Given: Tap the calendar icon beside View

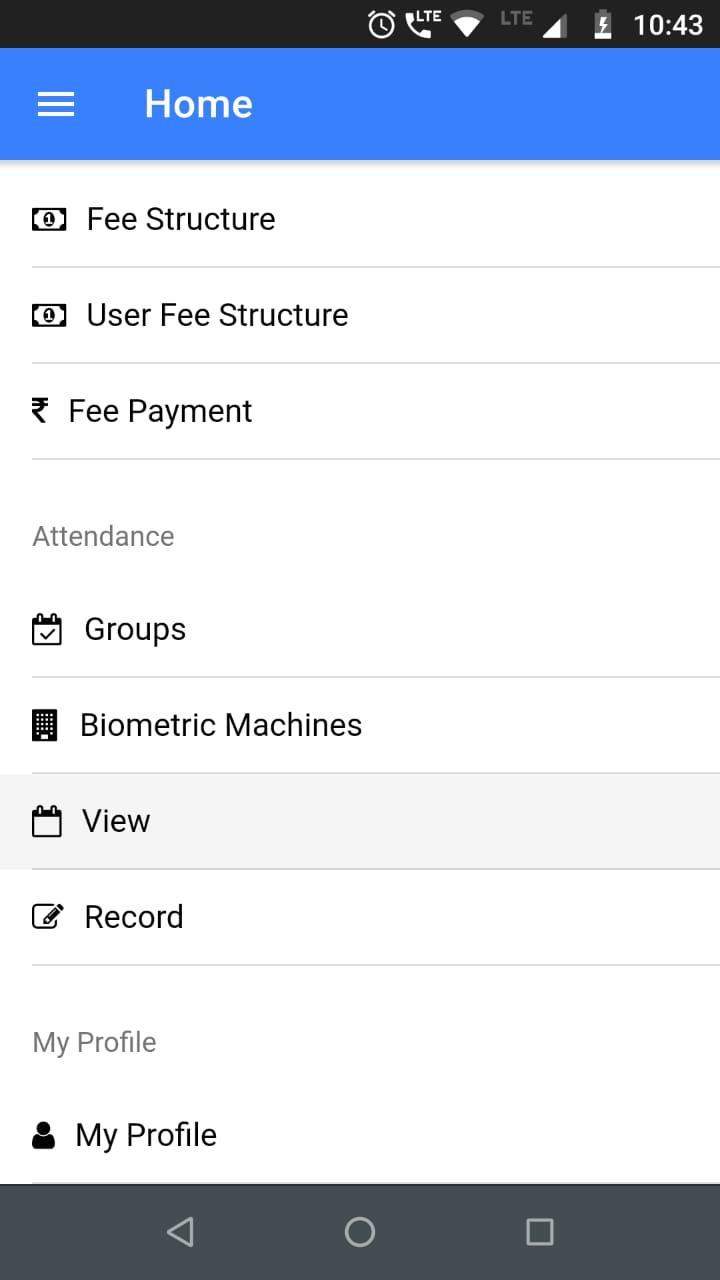Looking at the screenshot, I should point(47,821).
